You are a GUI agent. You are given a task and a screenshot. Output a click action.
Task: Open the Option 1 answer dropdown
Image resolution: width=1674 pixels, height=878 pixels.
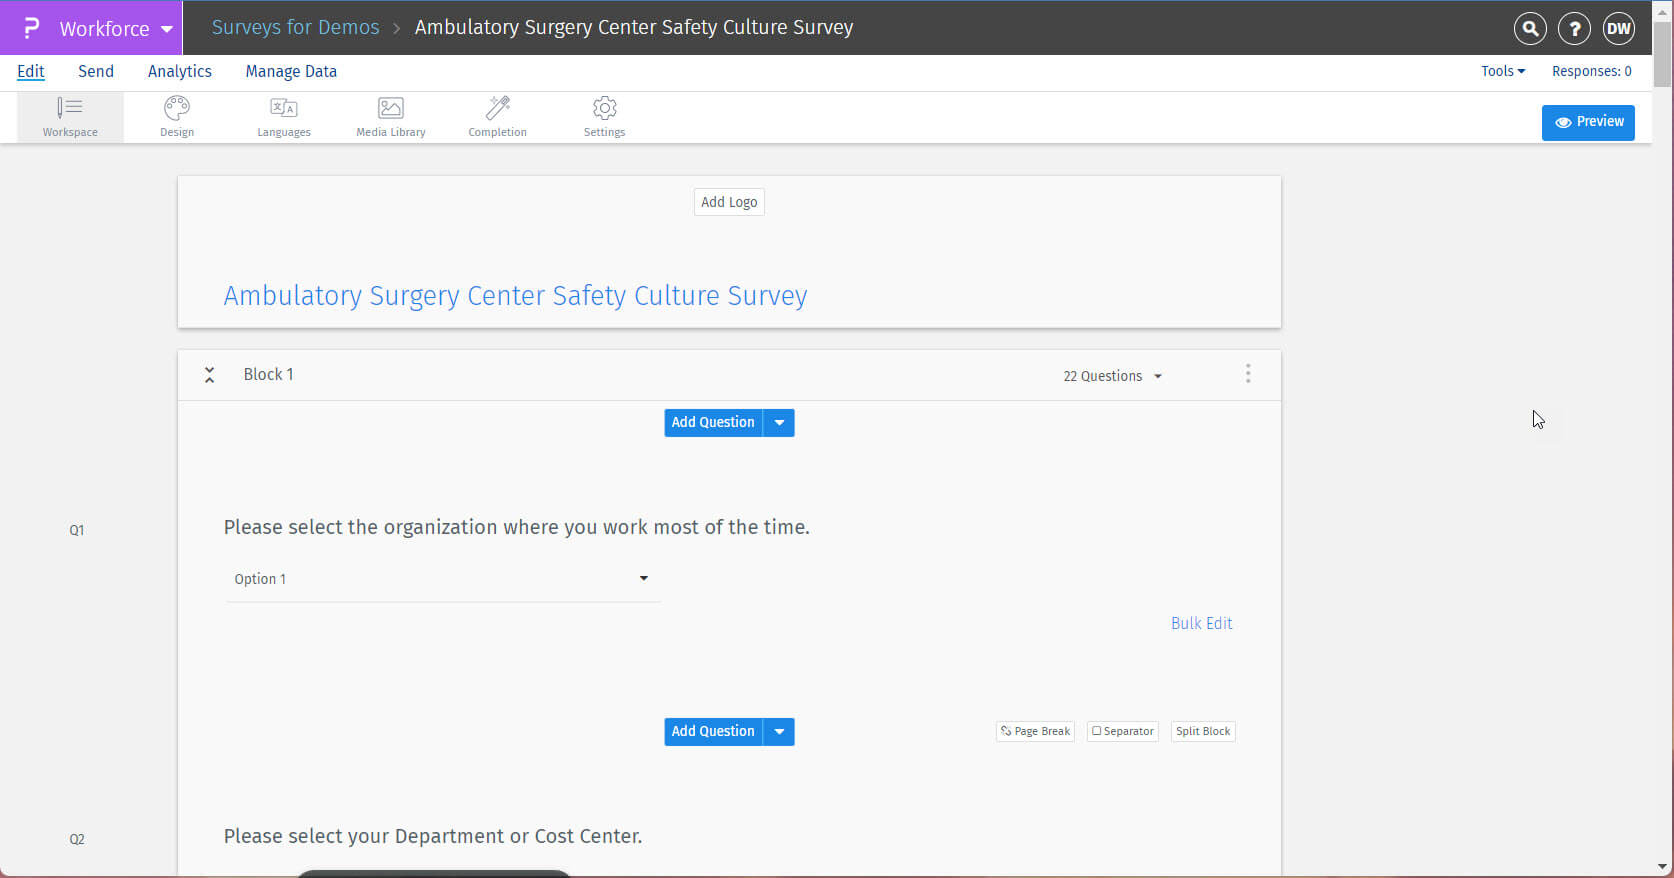pyautogui.click(x=443, y=579)
